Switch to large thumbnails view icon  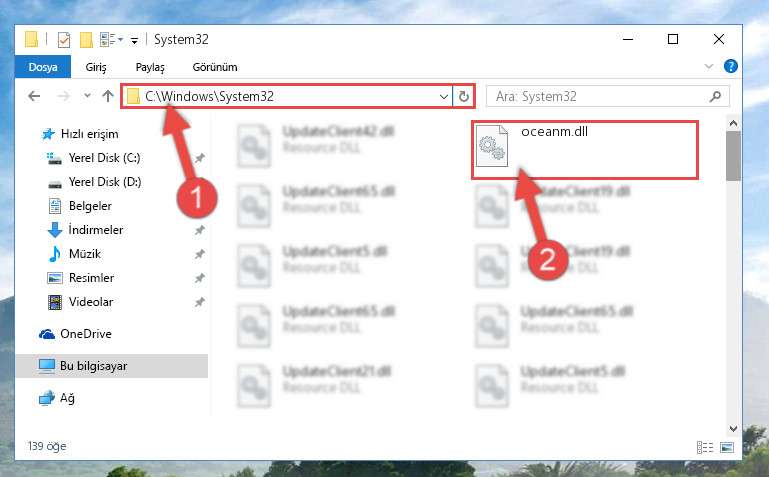pyautogui.click(x=727, y=447)
